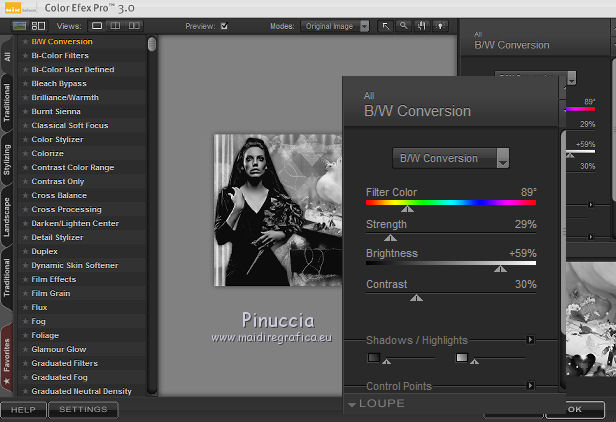
Task: Switch to split preview view
Action: (116, 25)
